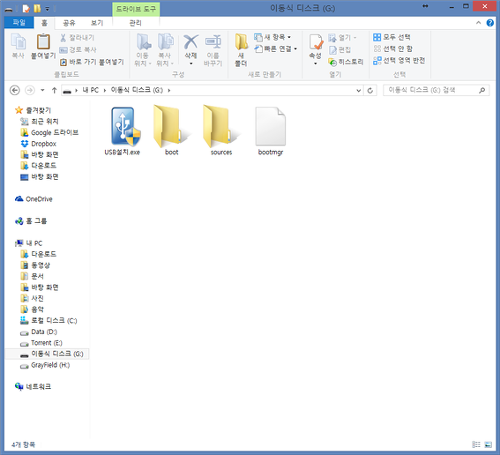
Task: Open 최근 위치 in favorites
Action: [x=39, y=122]
